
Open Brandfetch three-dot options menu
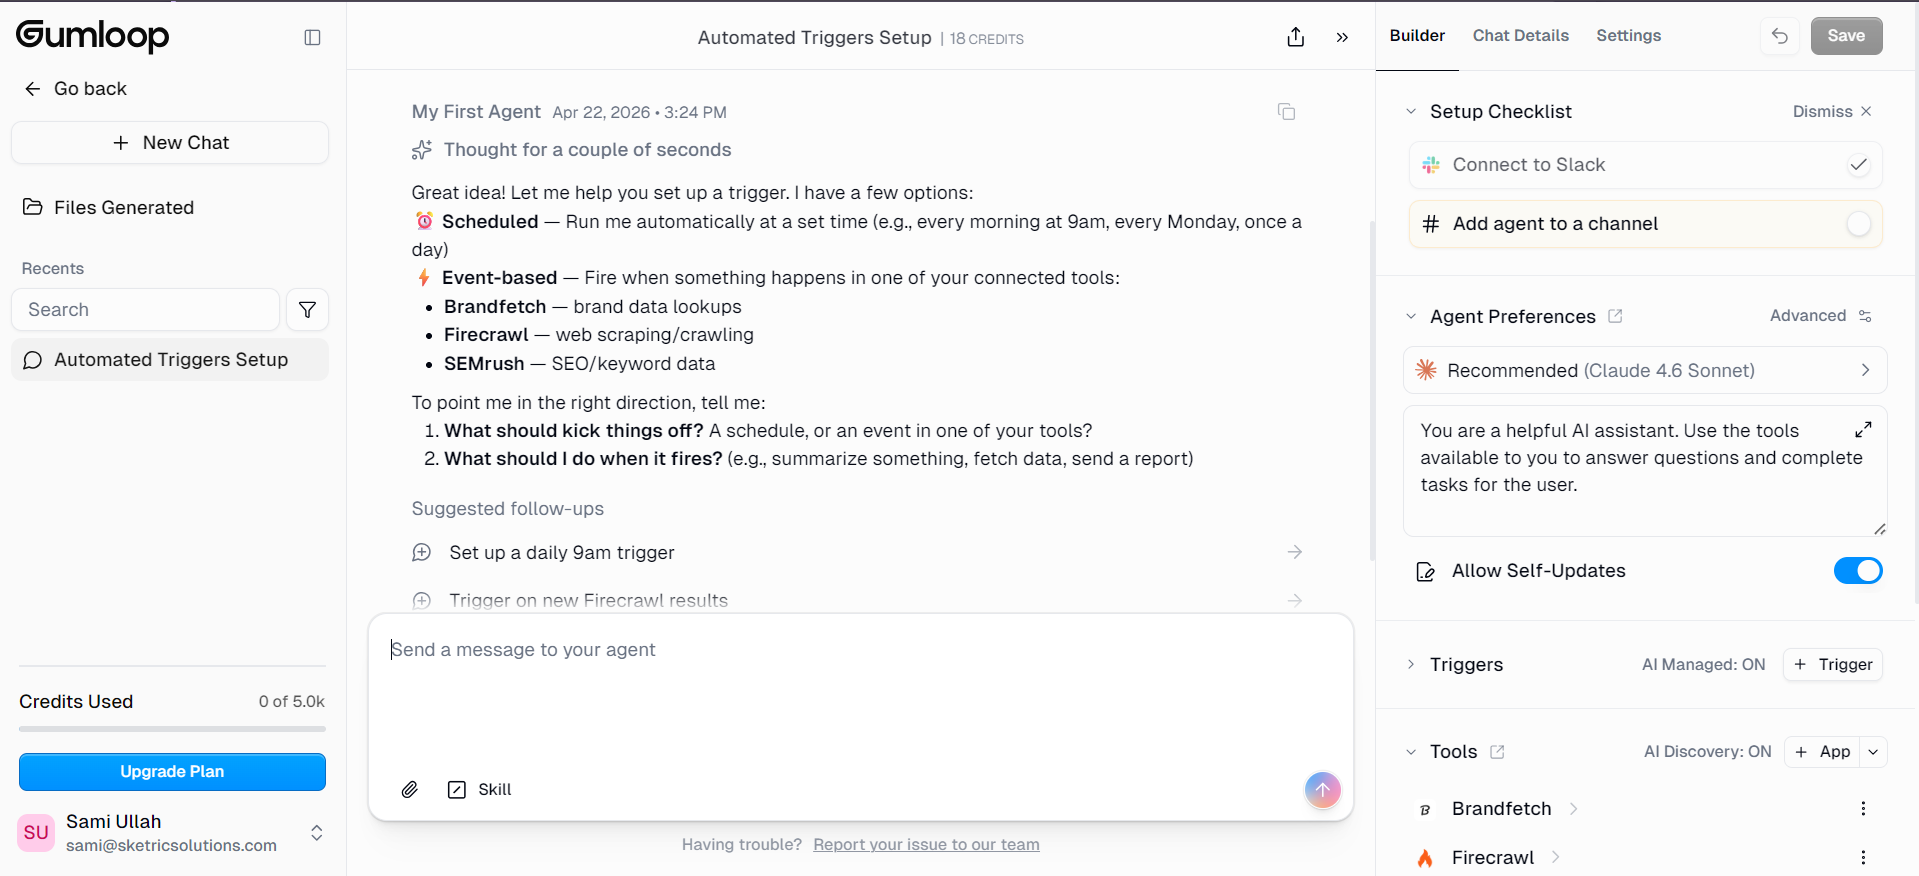[1862, 808]
